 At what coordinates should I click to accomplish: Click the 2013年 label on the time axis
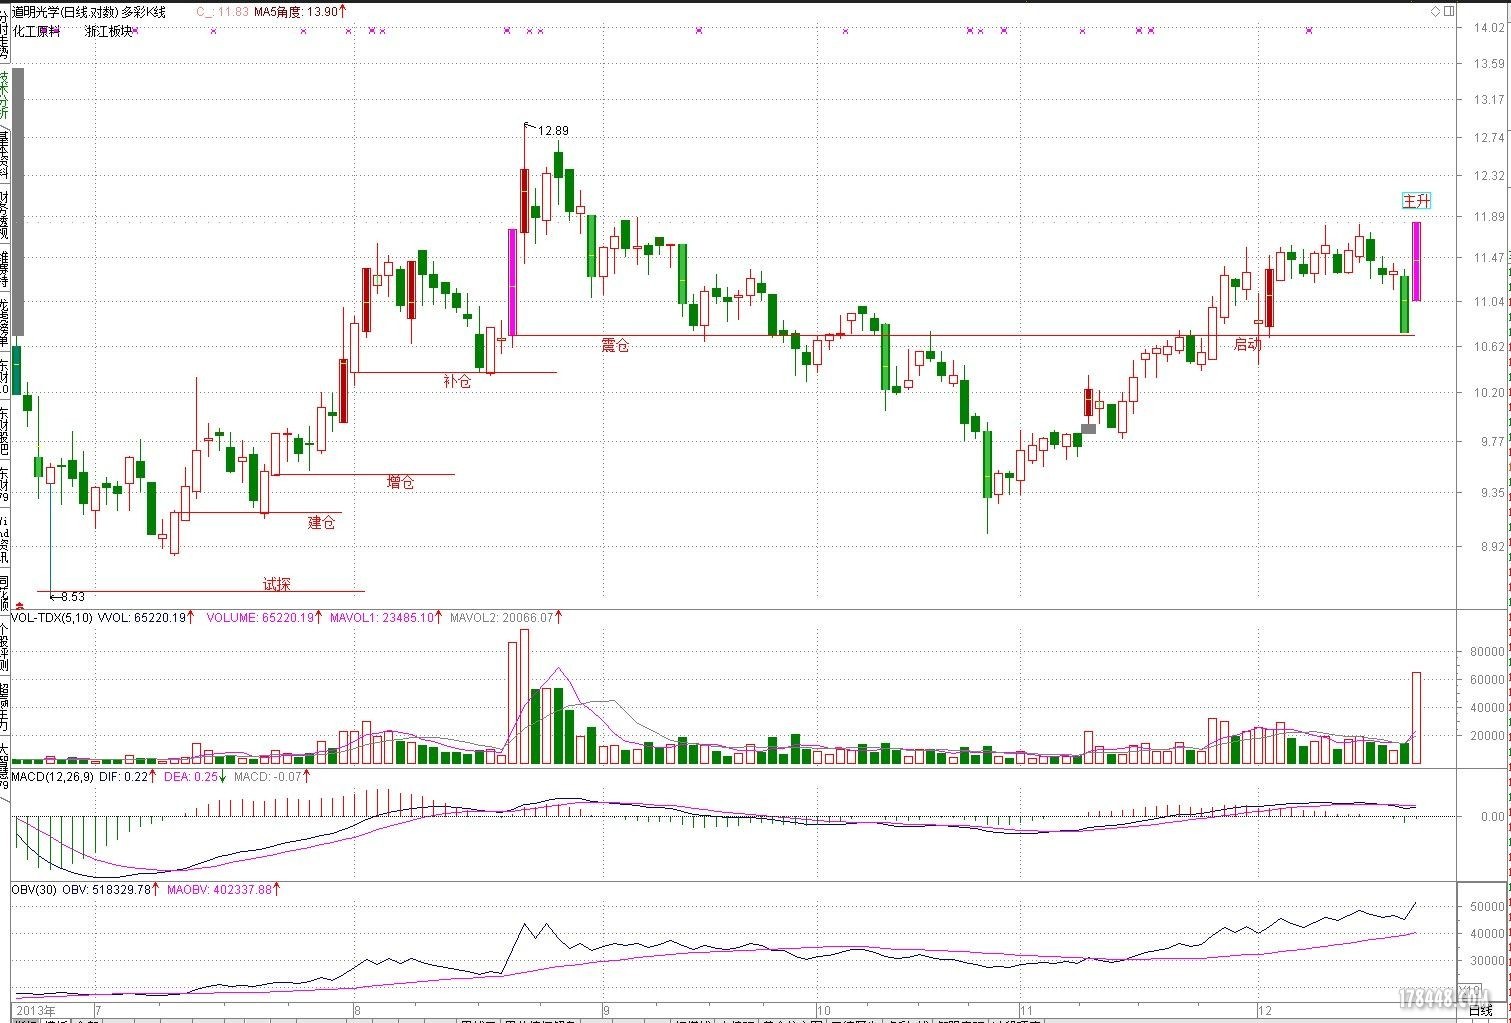click(x=36, y=1011)
